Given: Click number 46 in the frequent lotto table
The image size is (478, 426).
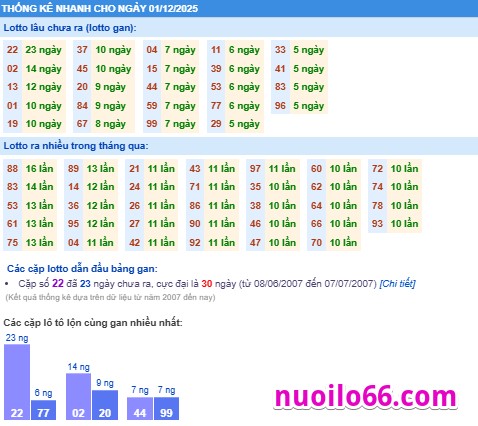Looking at the screenshot, I should [x=255, y=224].
